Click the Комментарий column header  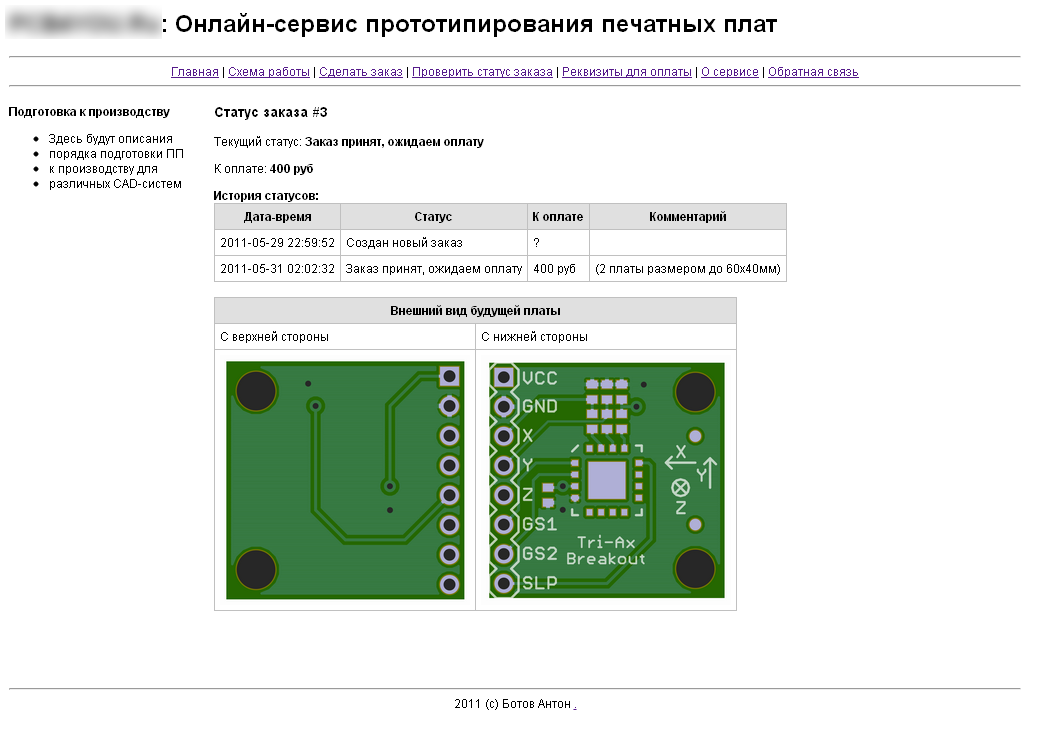[687, 217]
